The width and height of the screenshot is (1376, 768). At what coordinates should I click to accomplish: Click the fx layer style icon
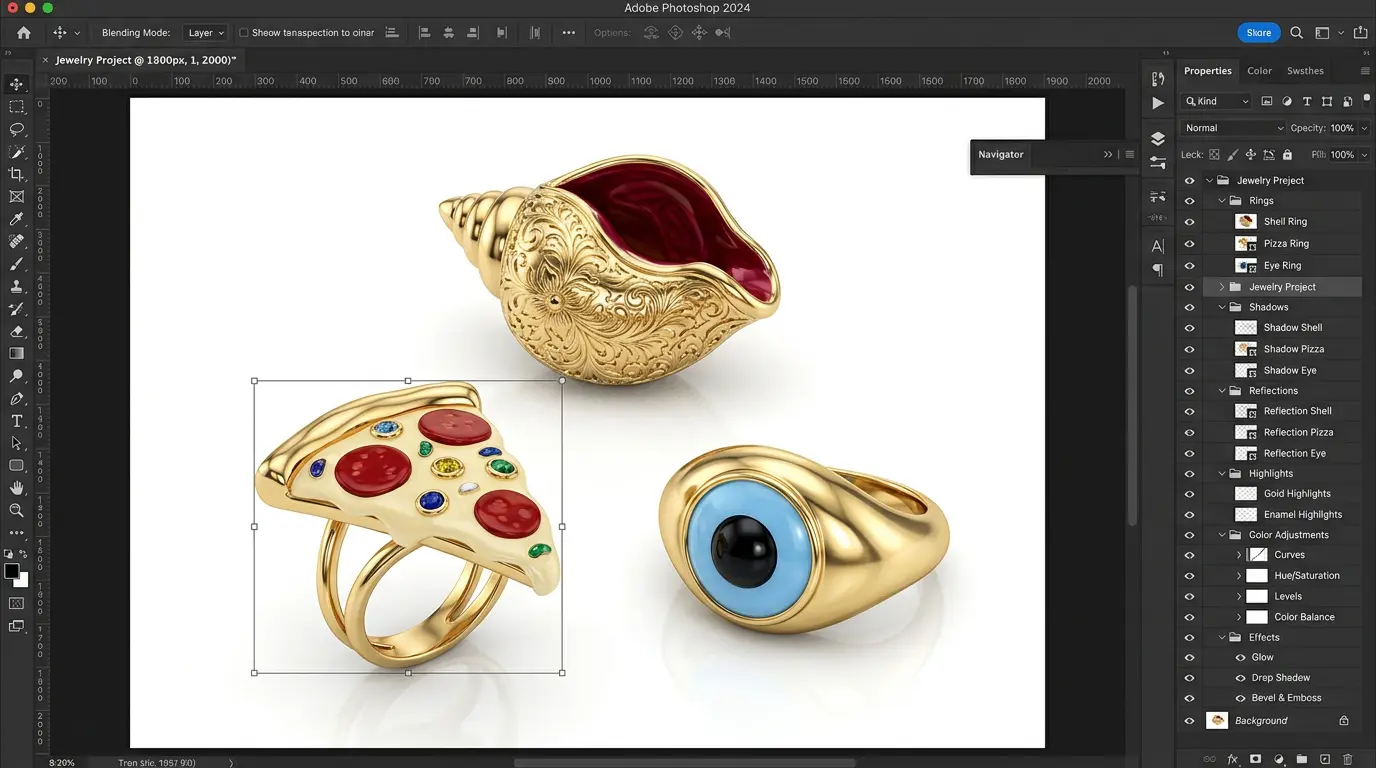(1233, 760)
